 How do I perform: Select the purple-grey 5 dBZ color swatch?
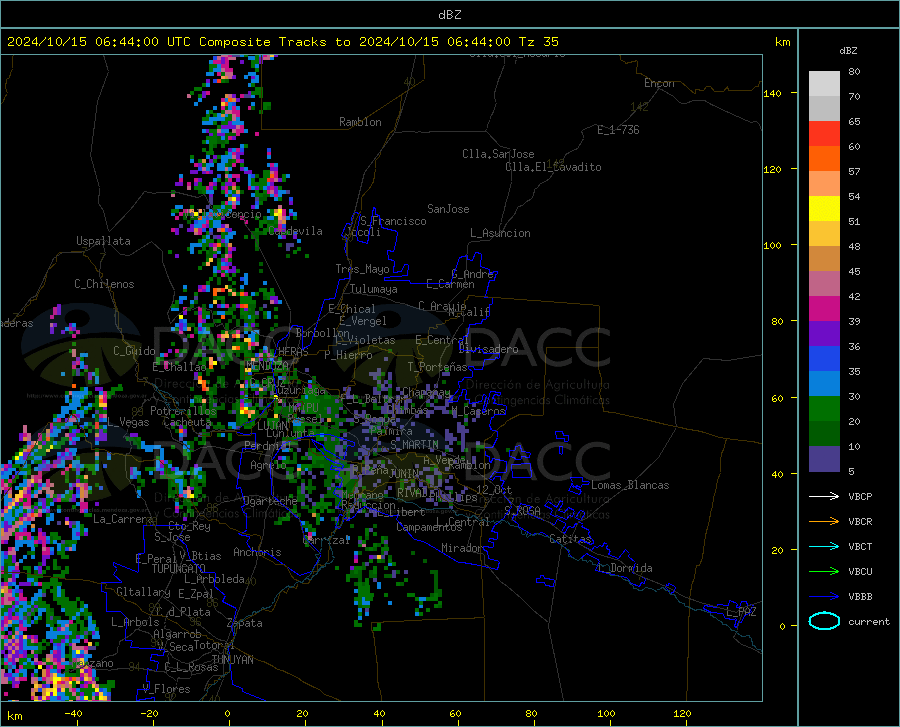coord(824,459)
